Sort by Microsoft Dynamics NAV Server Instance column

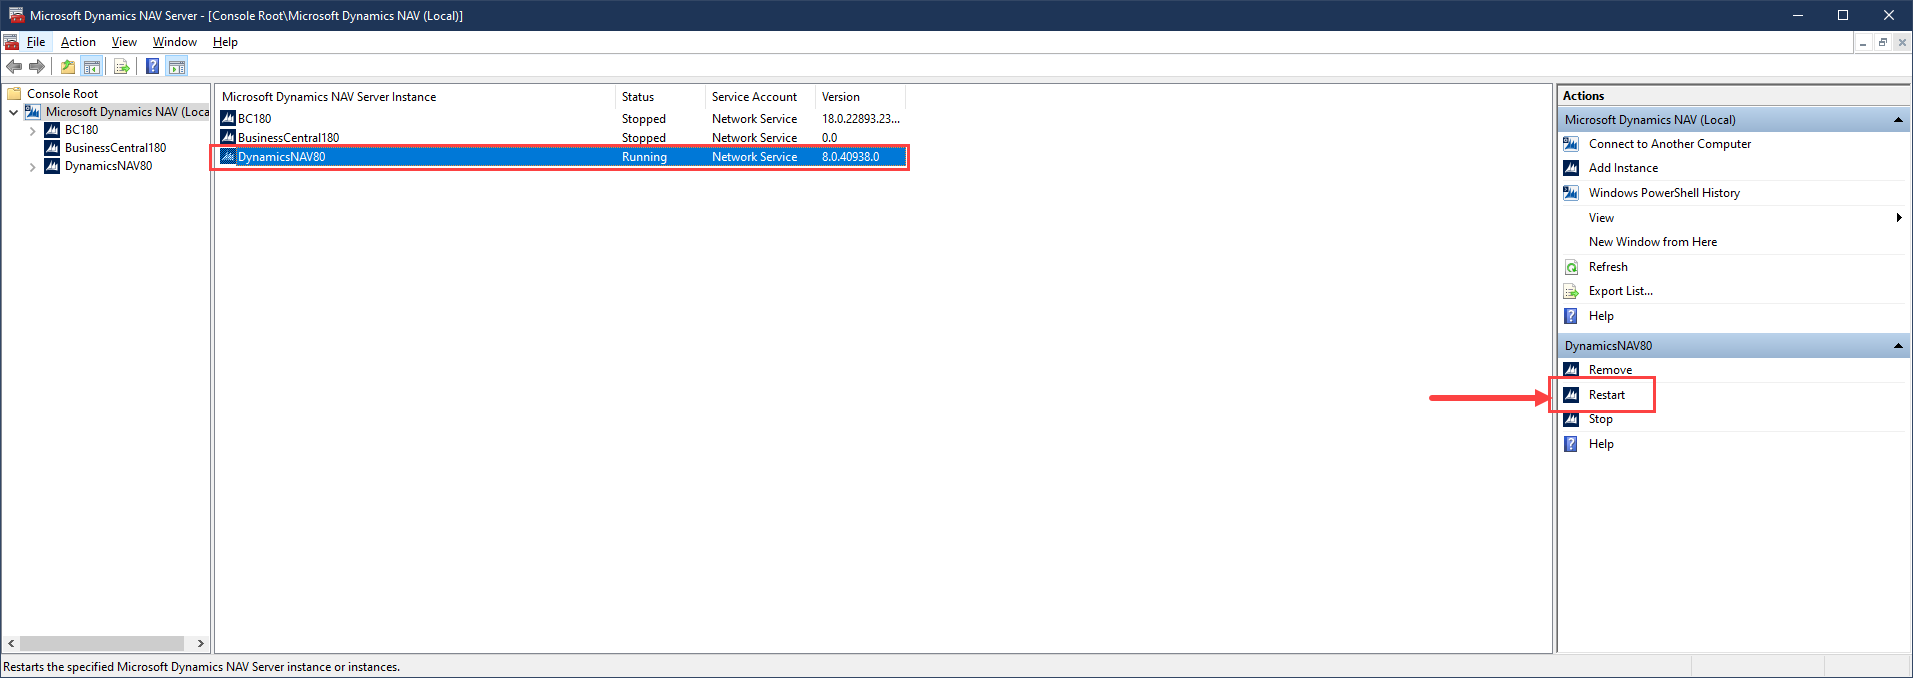415,97
